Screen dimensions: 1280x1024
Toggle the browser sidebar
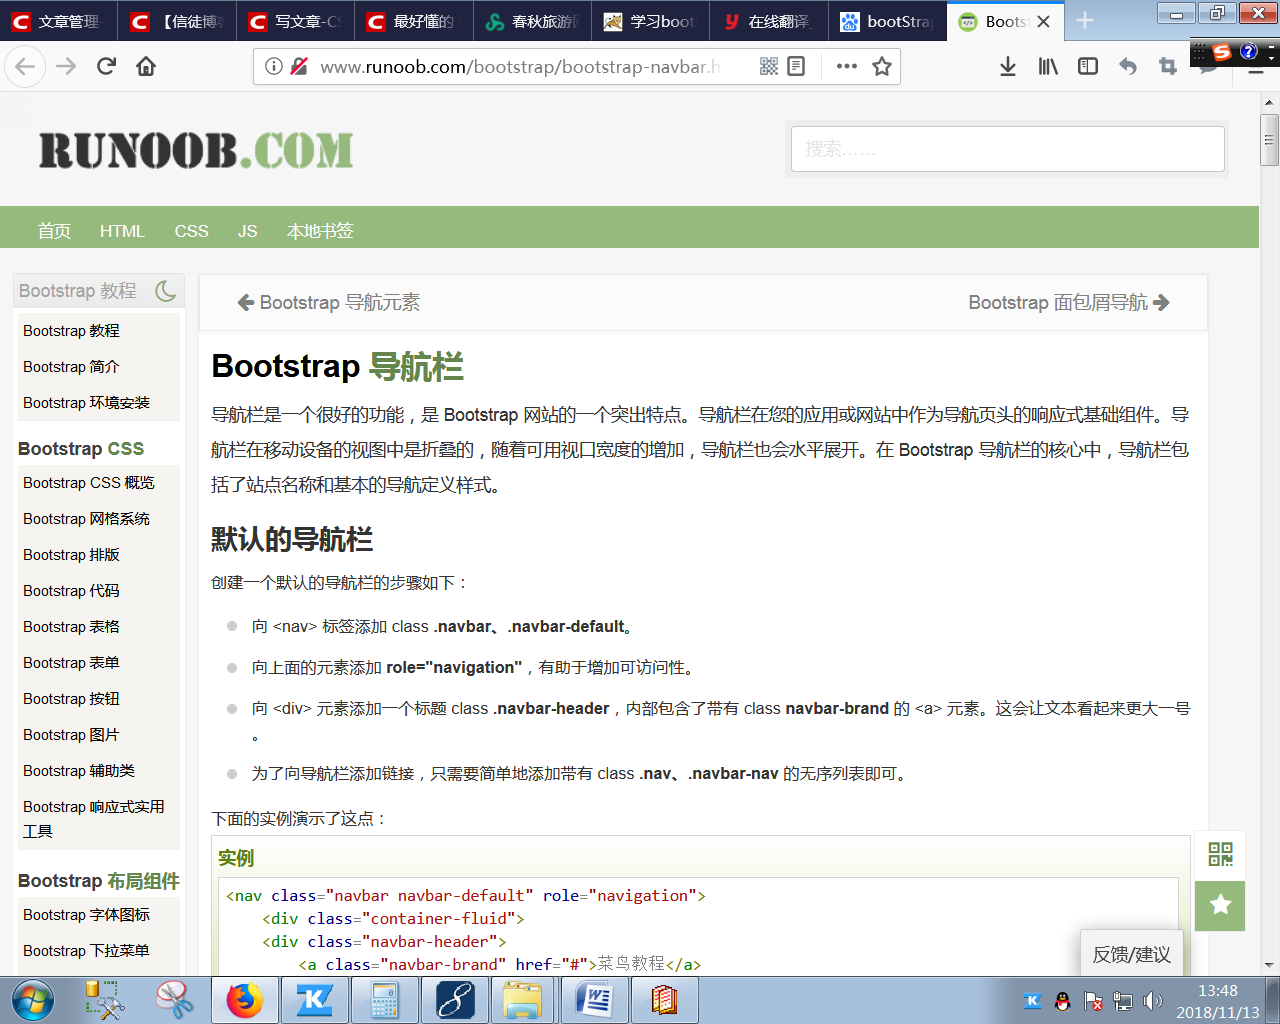tap(1088, 66)
